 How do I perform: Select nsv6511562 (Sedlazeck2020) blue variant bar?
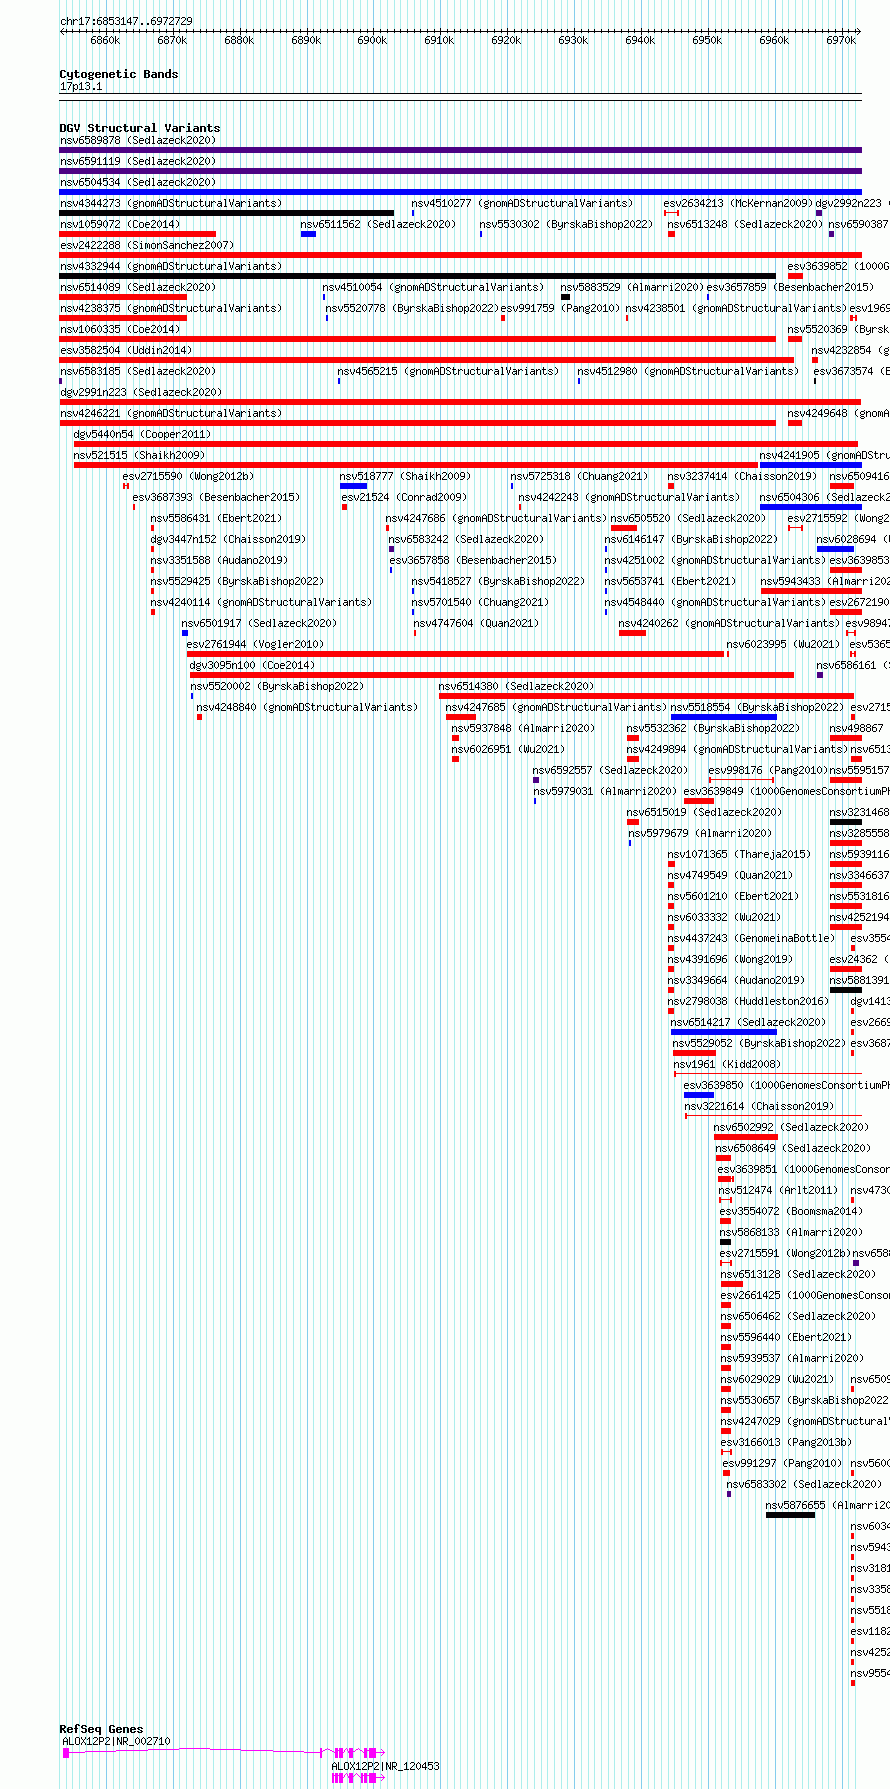tap(308, 234)
